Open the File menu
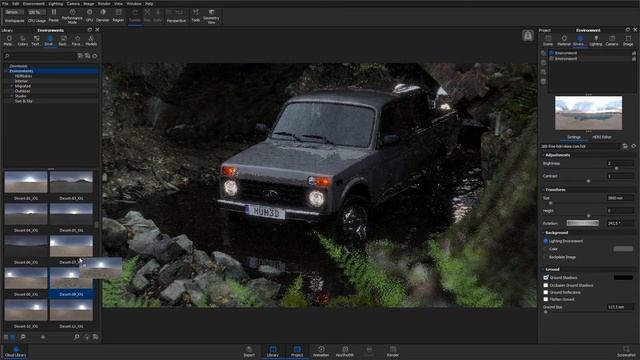This screenshot has height=360, width=640. [x=5, y=4]
